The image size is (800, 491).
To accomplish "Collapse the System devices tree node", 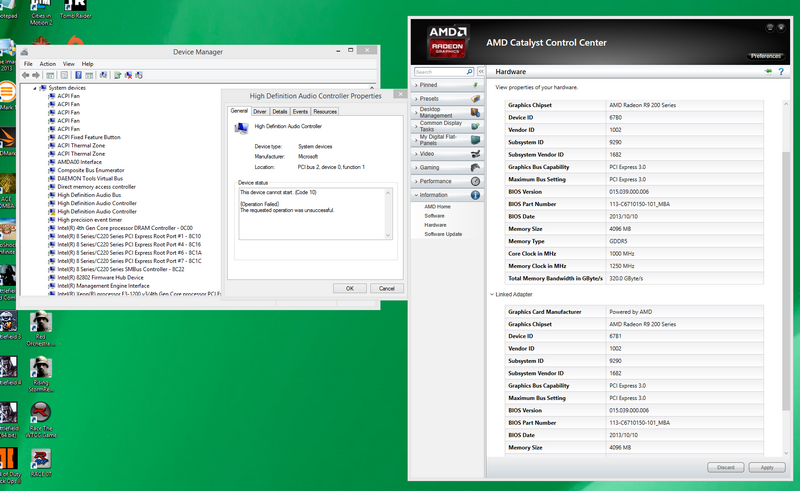I will (35, 88).
